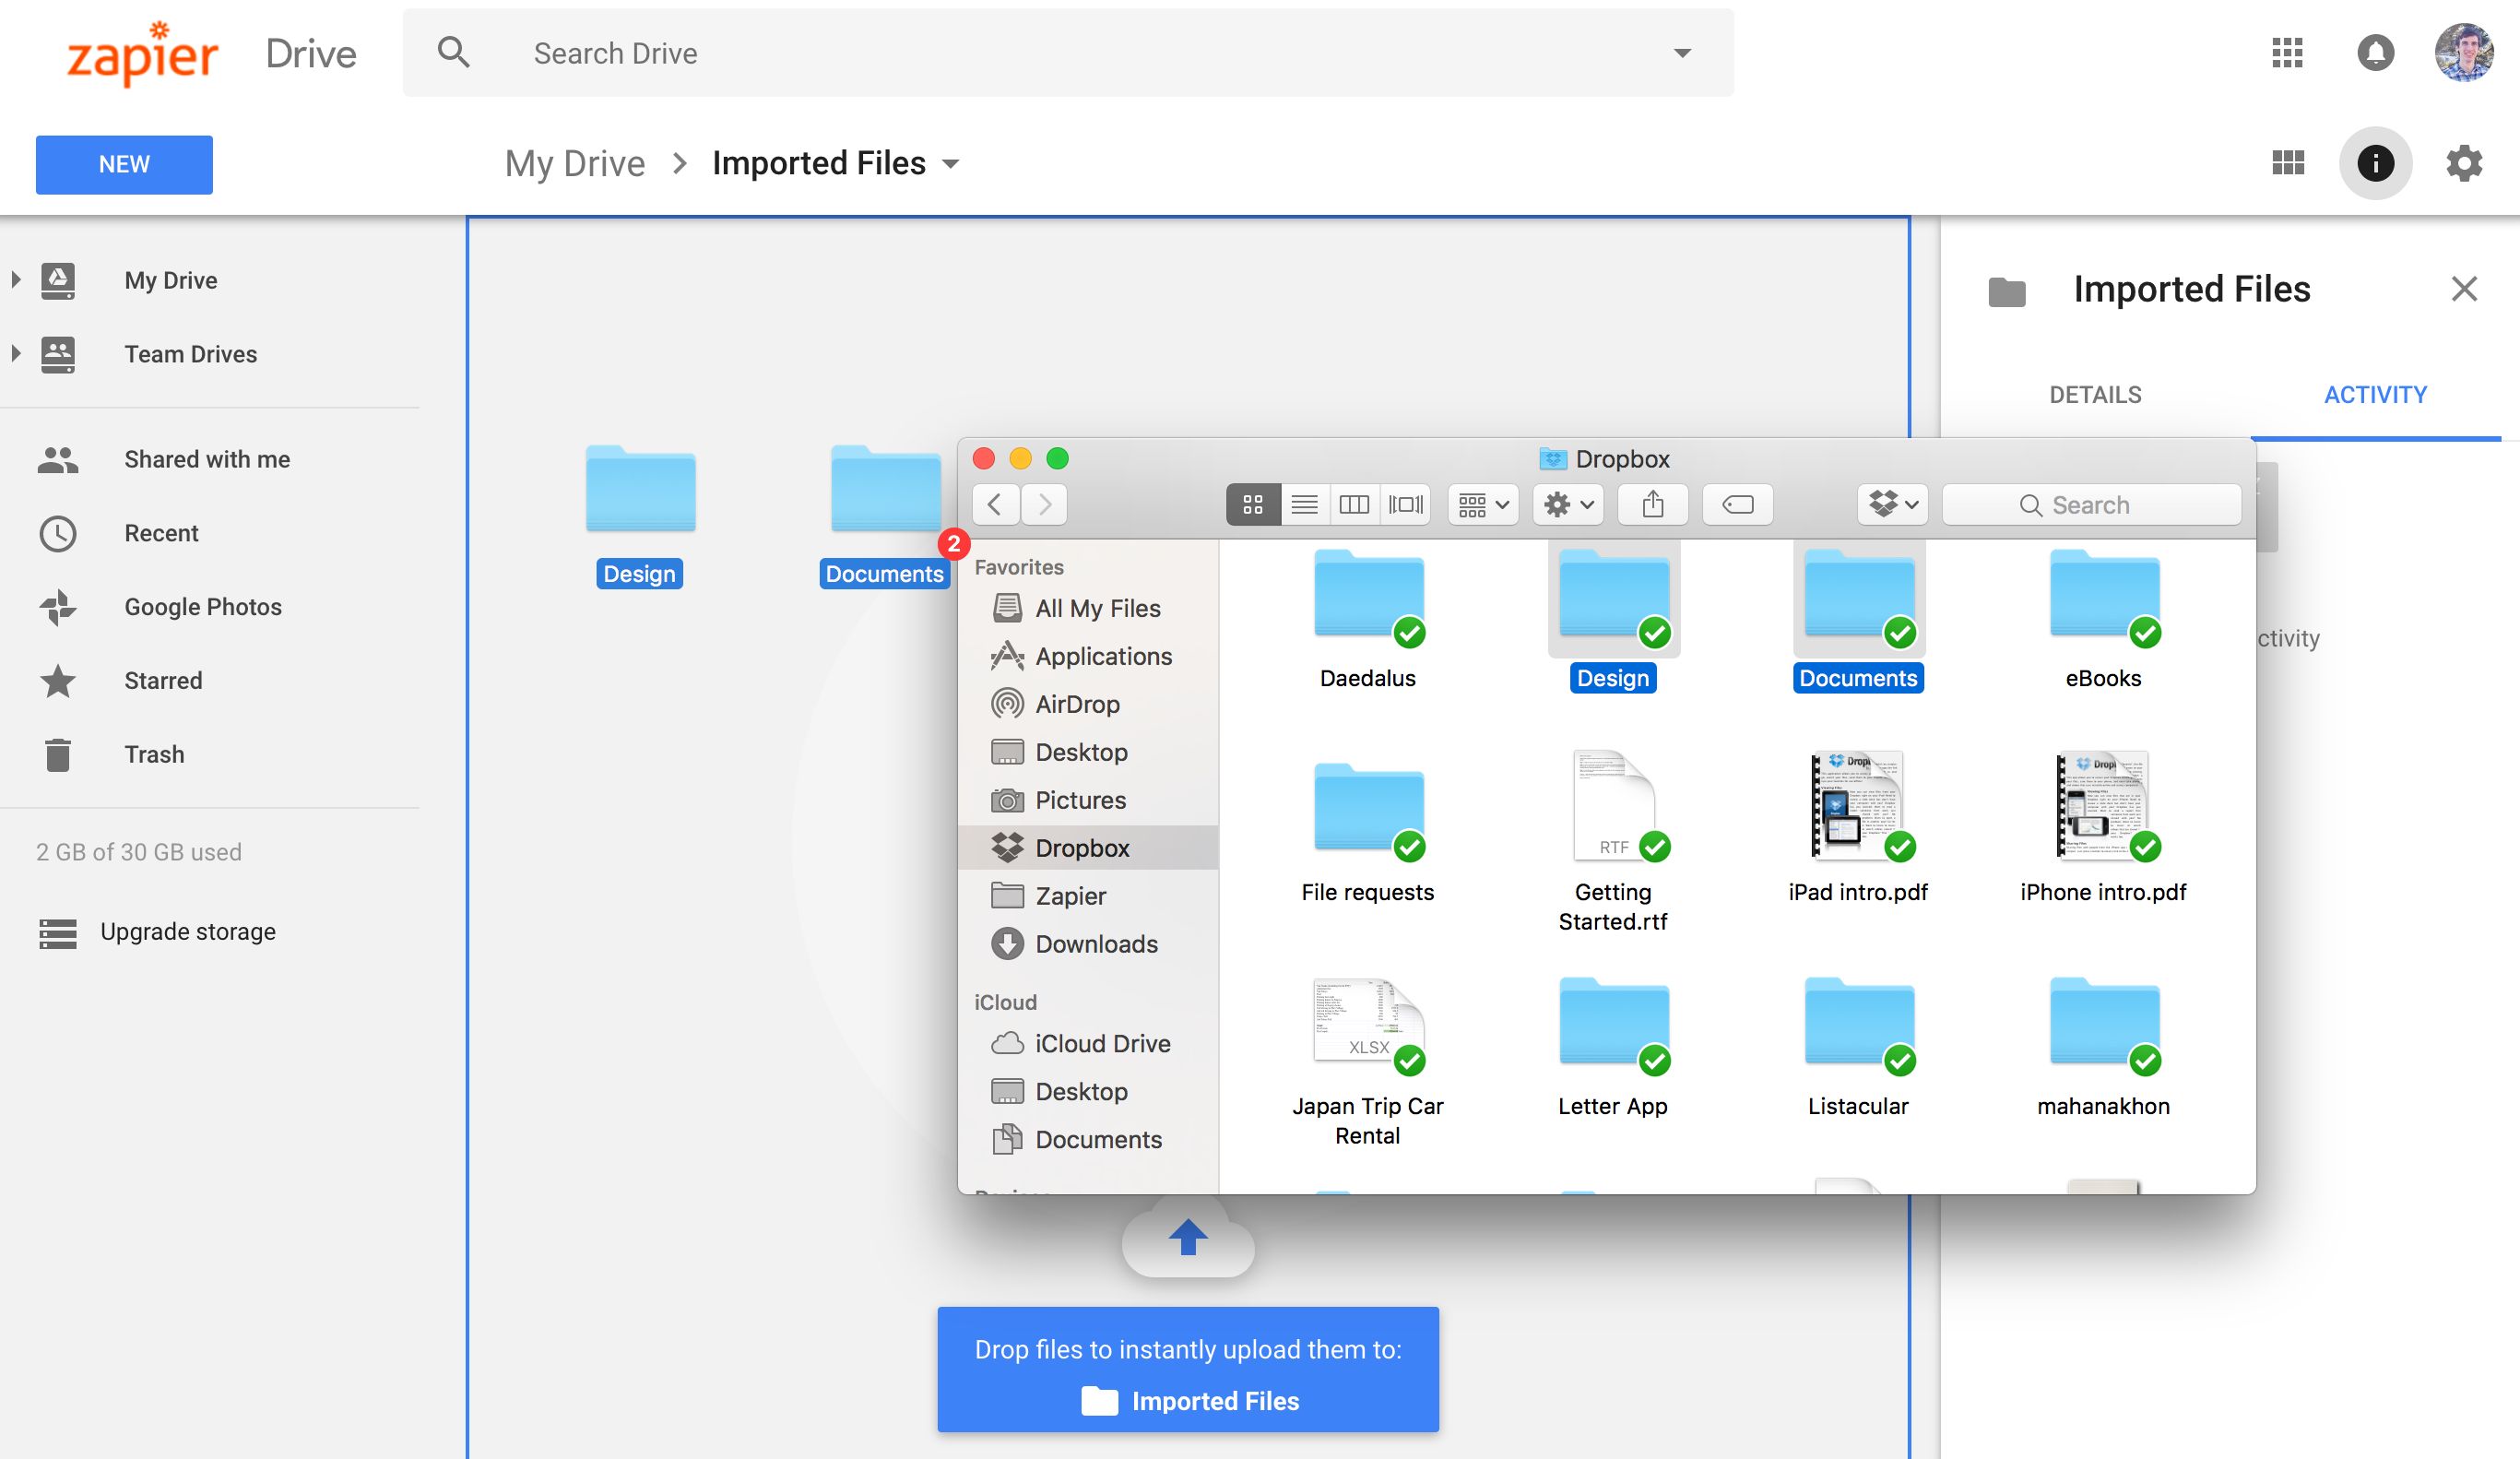Viewport: 2520px width, 1459px height.
Task: Switch to the Details tab
Action: click(x=2095, y=395)
